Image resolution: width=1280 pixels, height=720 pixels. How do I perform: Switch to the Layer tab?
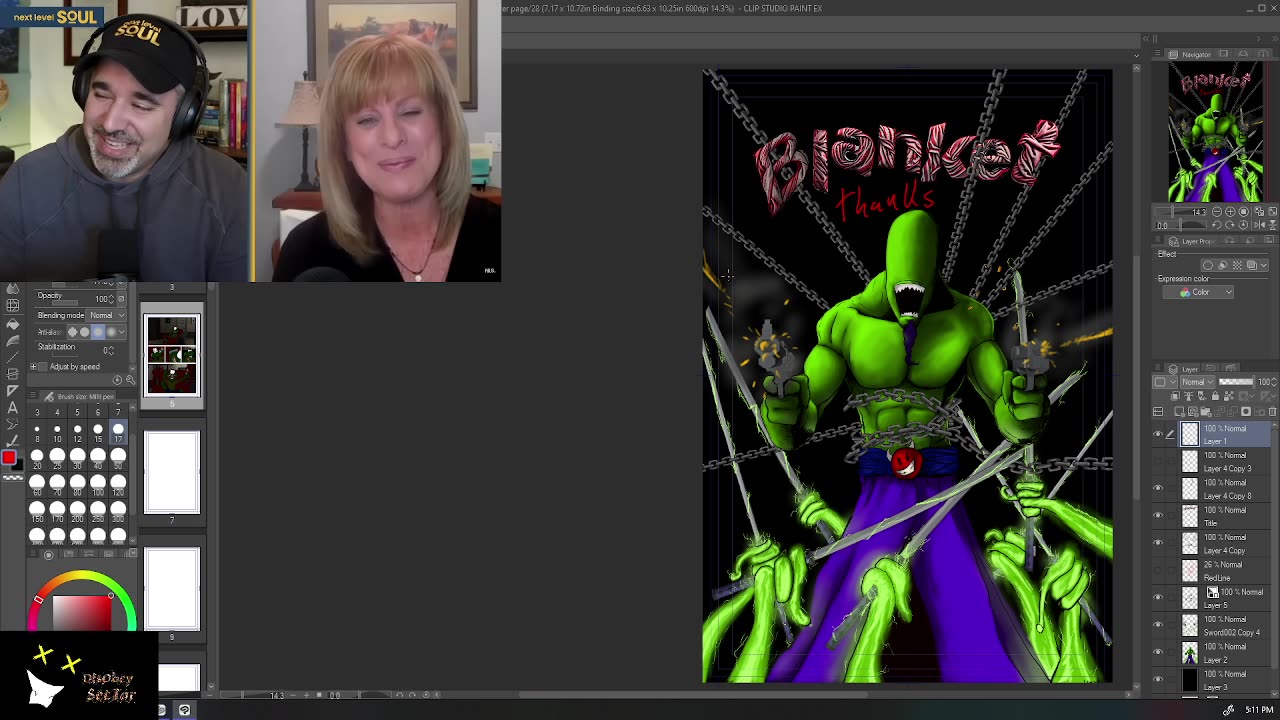(x=1184, y=369)
